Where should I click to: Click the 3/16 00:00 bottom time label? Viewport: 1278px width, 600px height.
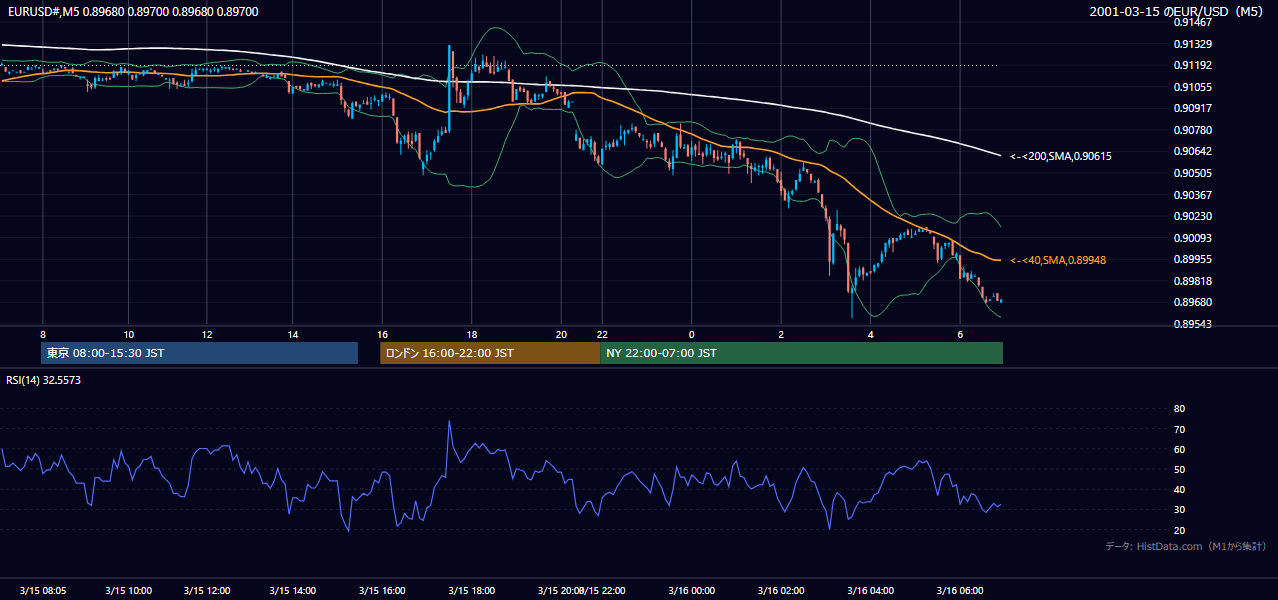pos(691,591)
